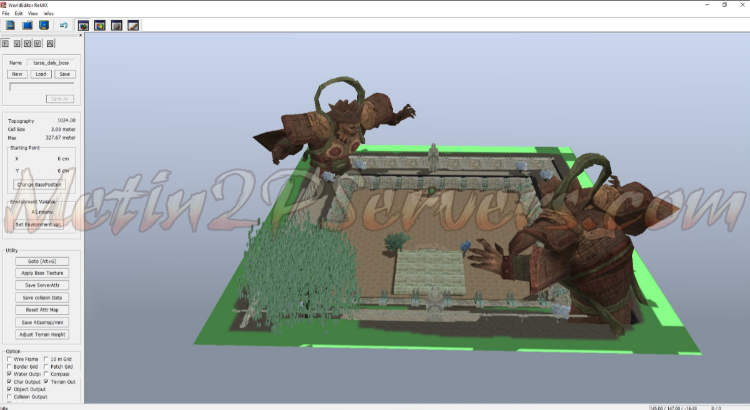The width and height of the screenshot is (750, 410).
Task: Click the window icon with a brush
Action: click(x=133, y=25)
